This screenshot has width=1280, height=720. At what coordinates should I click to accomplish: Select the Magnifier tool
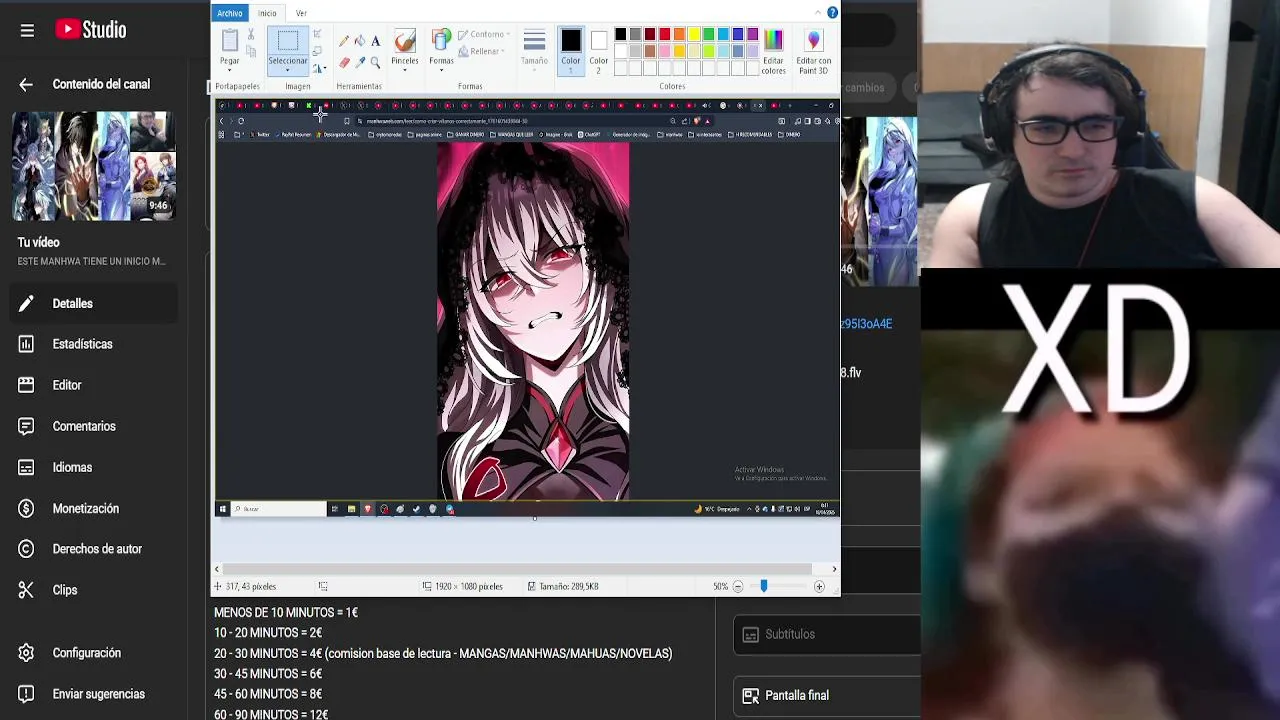coord(375,62)
